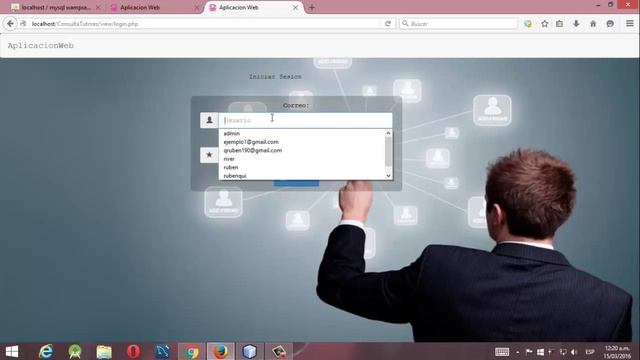Click the AplicacionWeb brand link

coord(40,45)
